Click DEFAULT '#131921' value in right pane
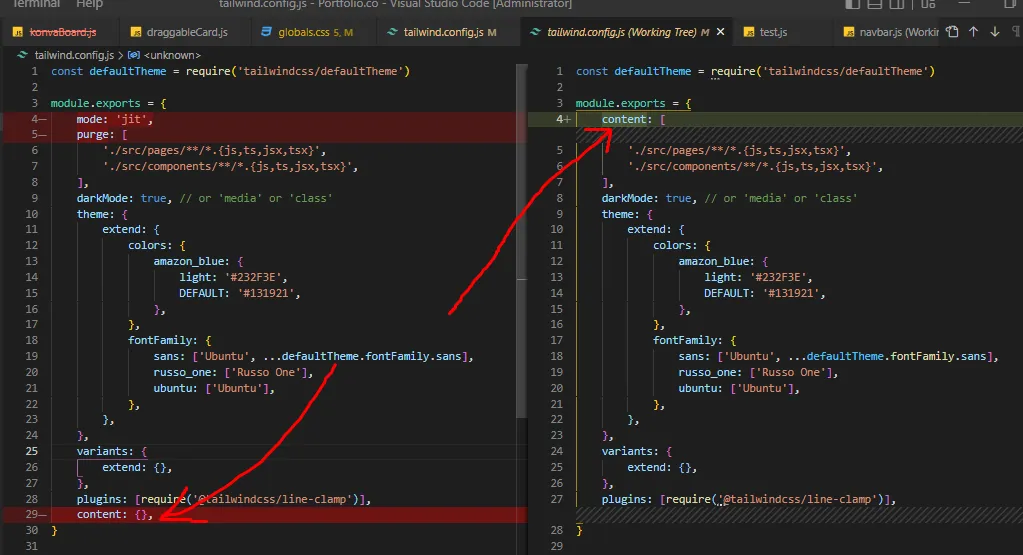 click(791, 293)
